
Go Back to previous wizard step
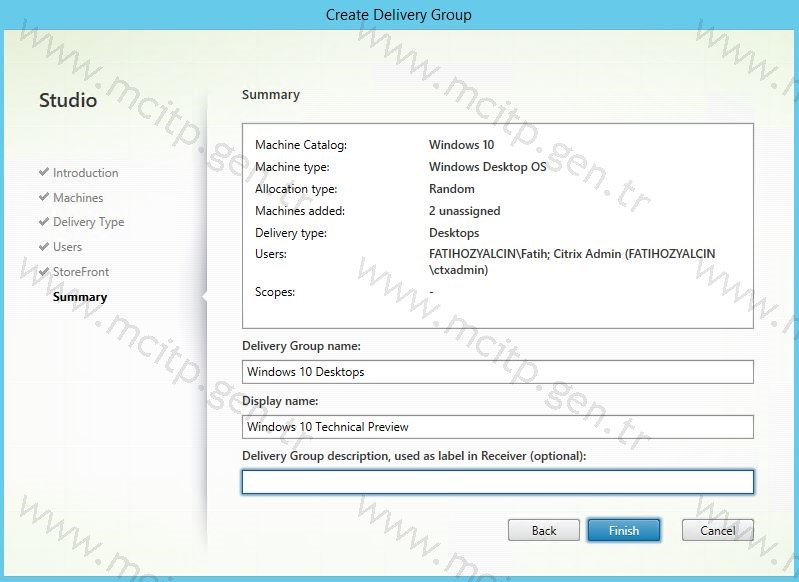pyautogui.click(x=544, y=530)
